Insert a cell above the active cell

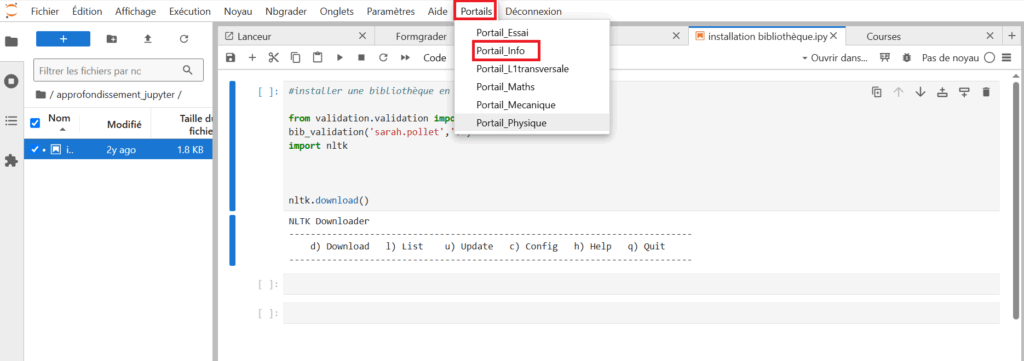pyautogui.click(x=942, y=92)
